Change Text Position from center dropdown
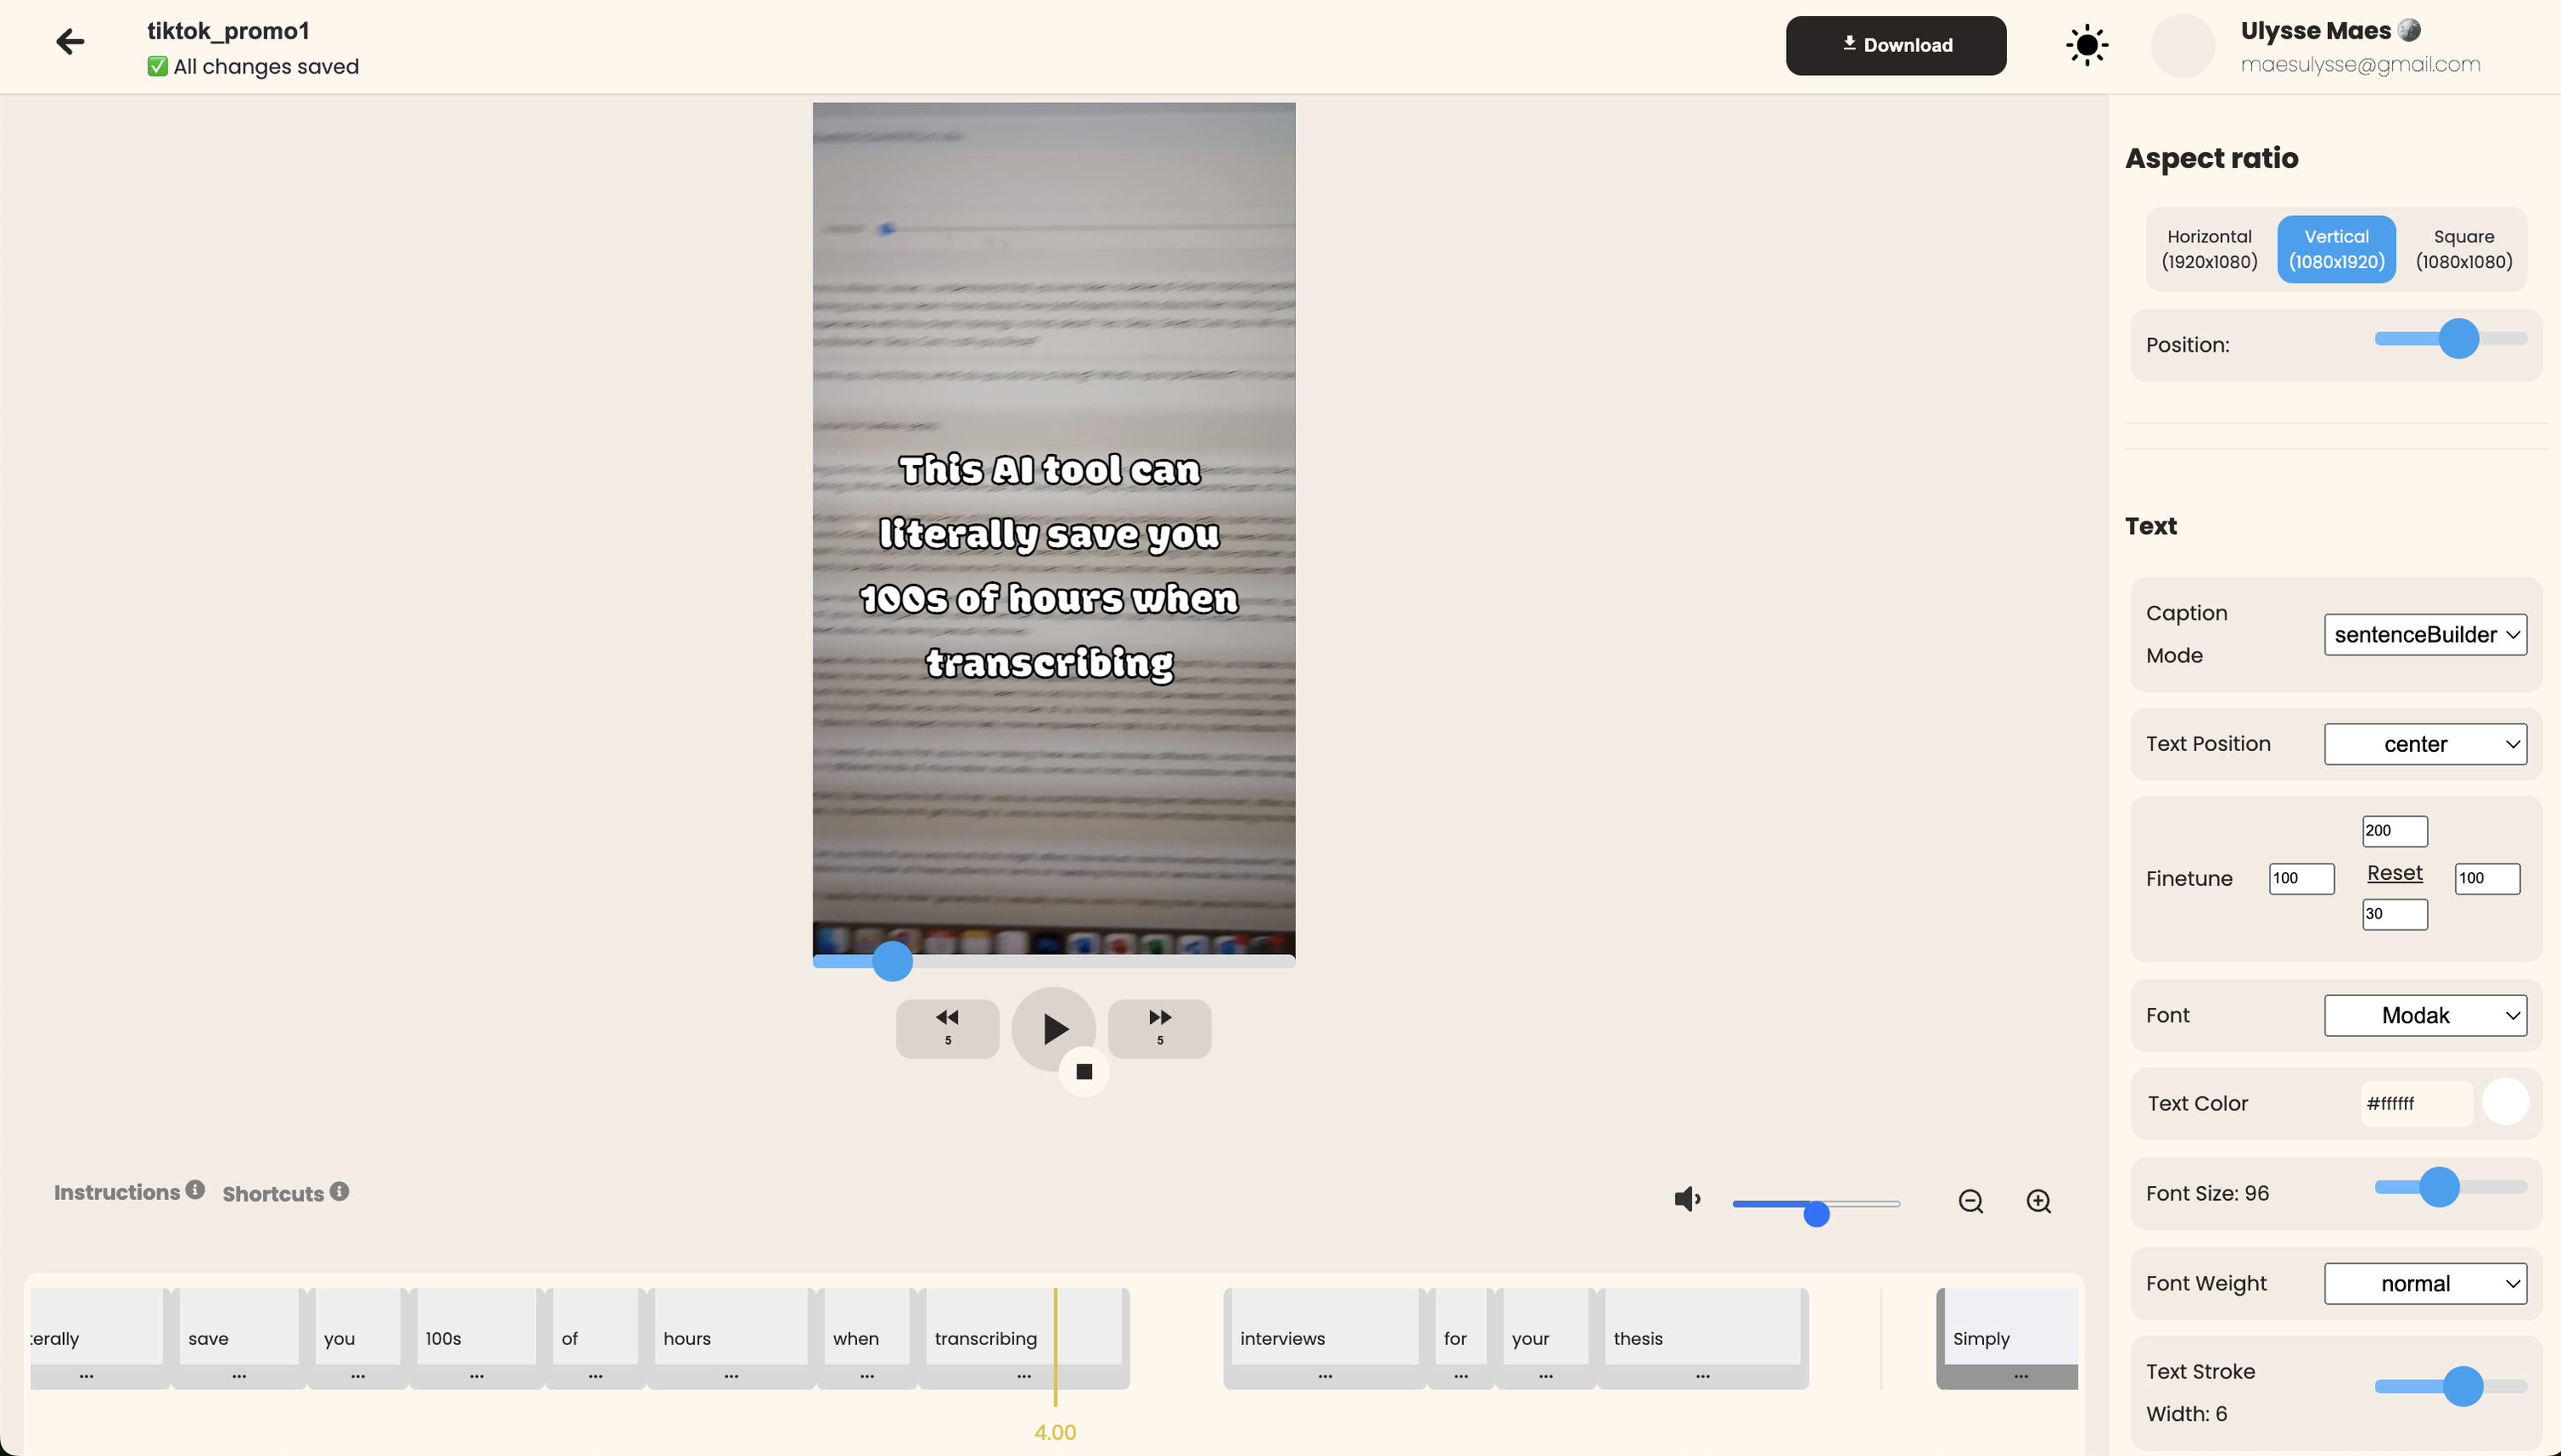The image size is (2561, 1456). pyautogui.click(x=2427, y=743)
